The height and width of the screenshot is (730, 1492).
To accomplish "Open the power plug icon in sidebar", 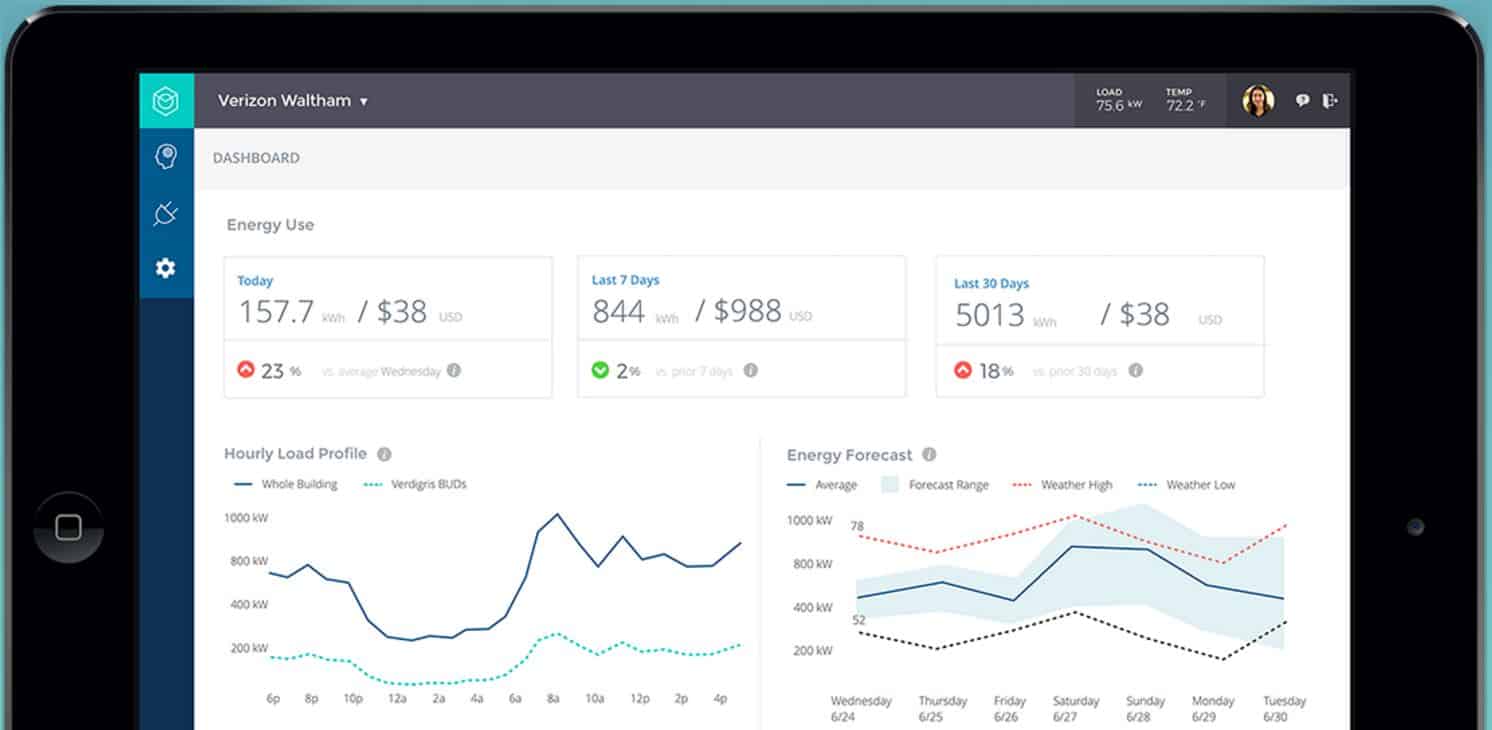I will point(166,212).
